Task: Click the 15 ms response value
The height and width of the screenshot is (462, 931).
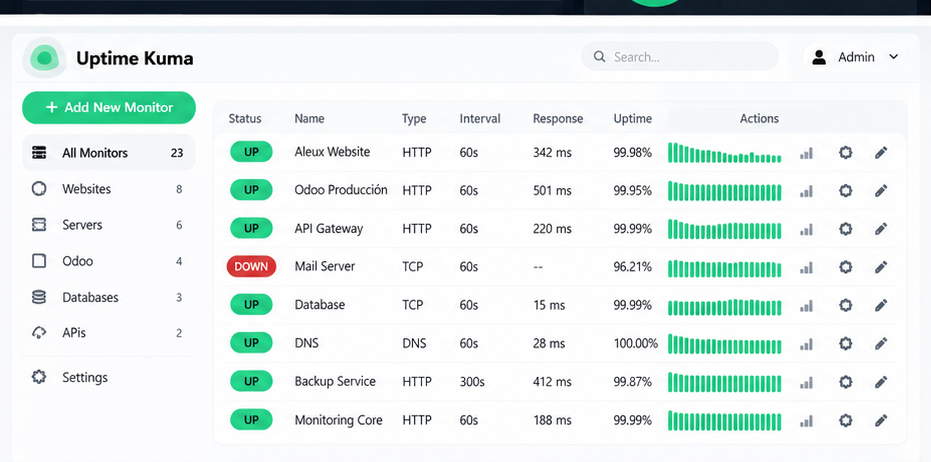Action: (x=549, y=305)
